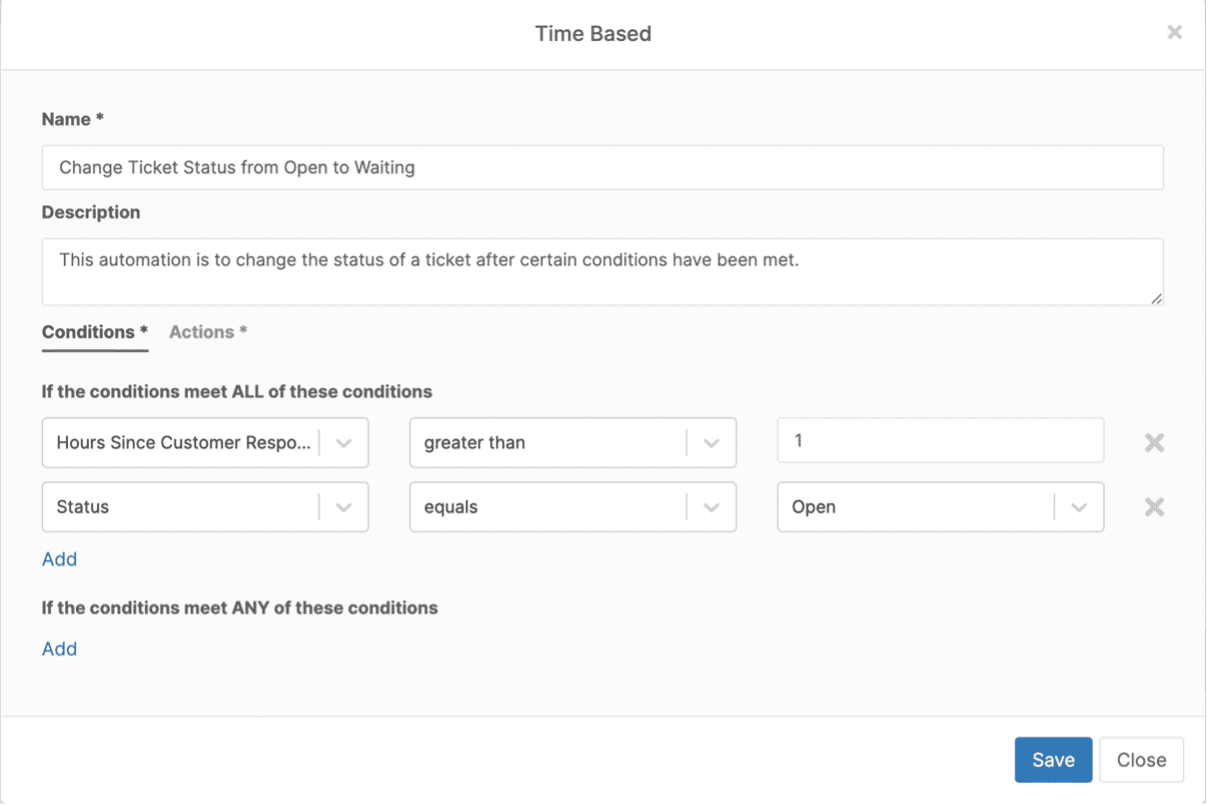Click the dialog close X icon
Viewport: 1210px width, 806px height.
[x=1174, y=31]
